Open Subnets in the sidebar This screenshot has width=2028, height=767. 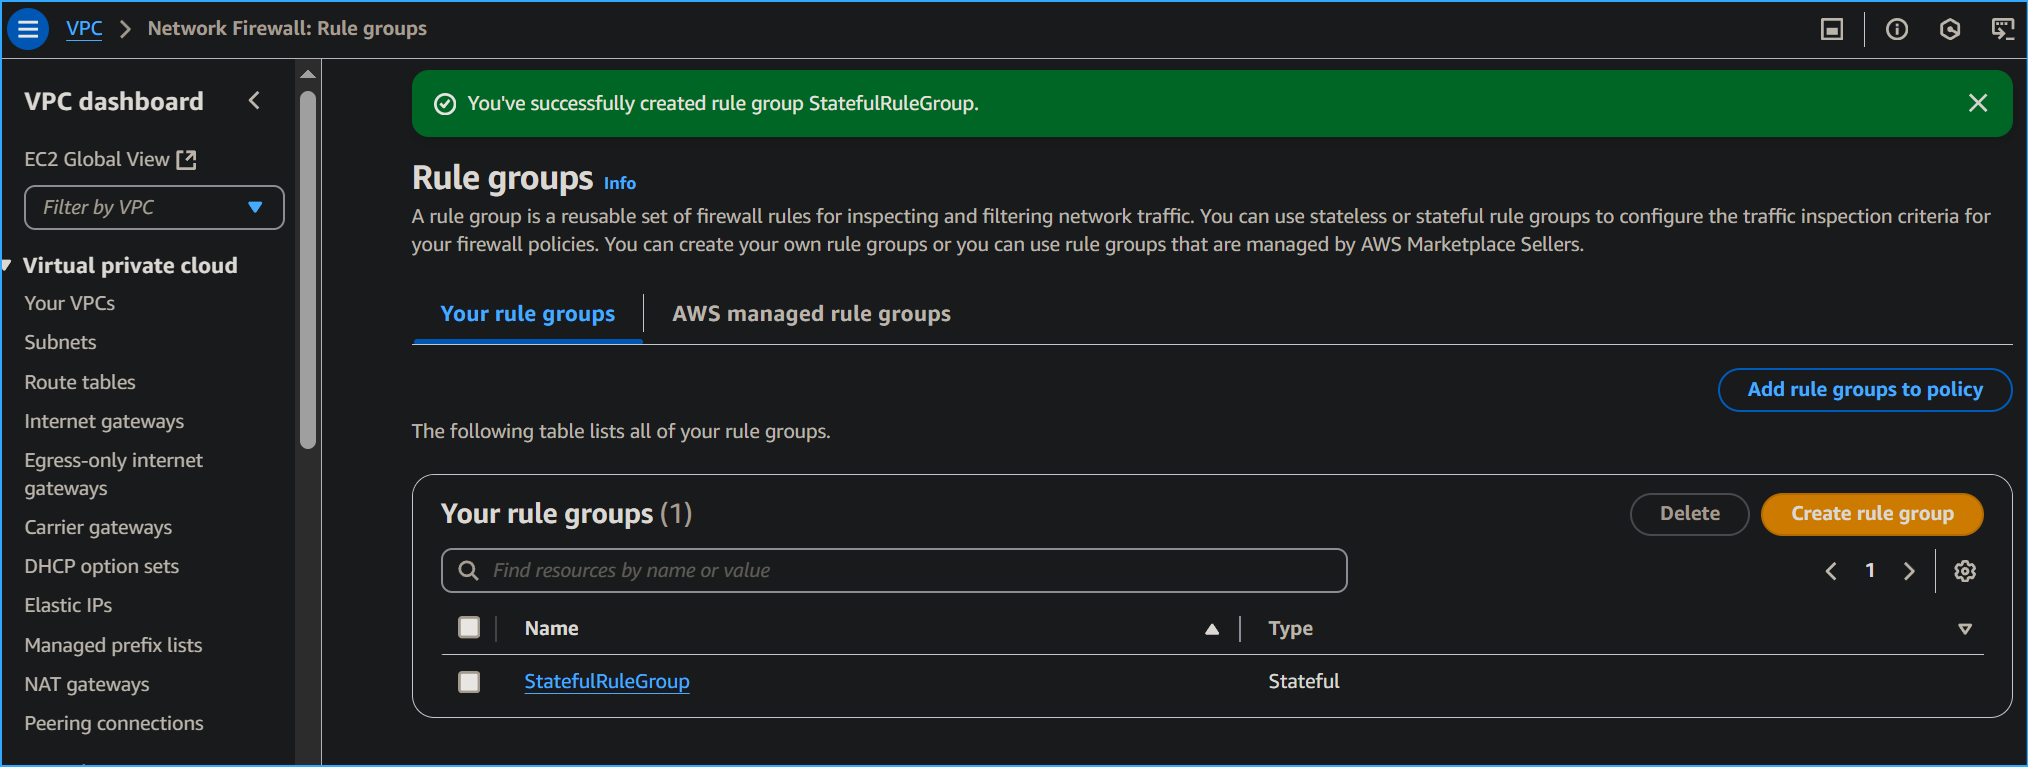click(x=60, y=342)
